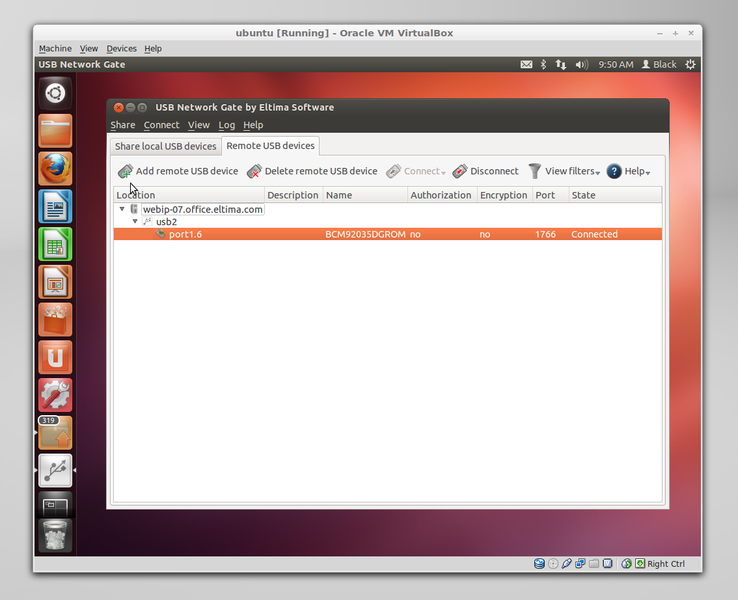Click the Connected state cell

[594, 234]
